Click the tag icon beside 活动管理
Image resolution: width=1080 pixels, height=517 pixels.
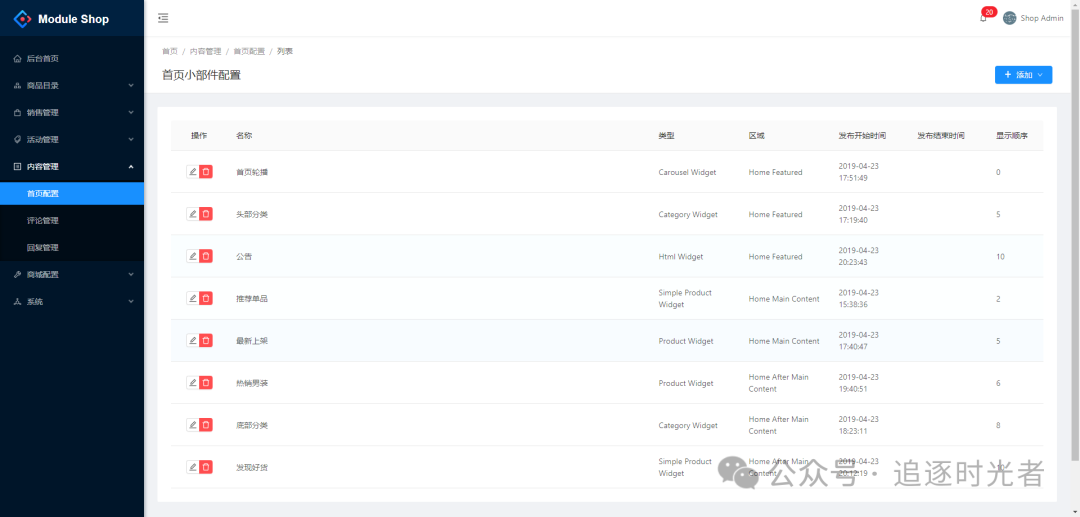[x=17, y=139]
